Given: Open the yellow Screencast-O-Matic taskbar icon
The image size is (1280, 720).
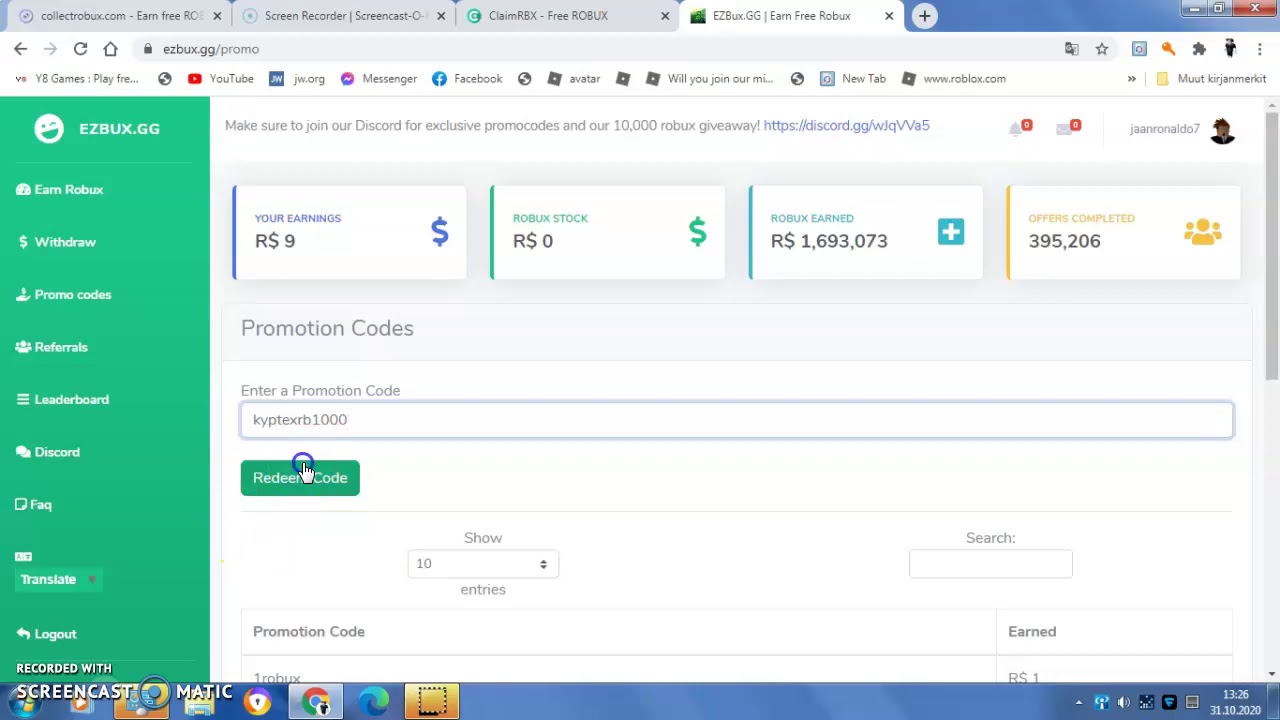Looking at the screenshot, I should 432,702.
